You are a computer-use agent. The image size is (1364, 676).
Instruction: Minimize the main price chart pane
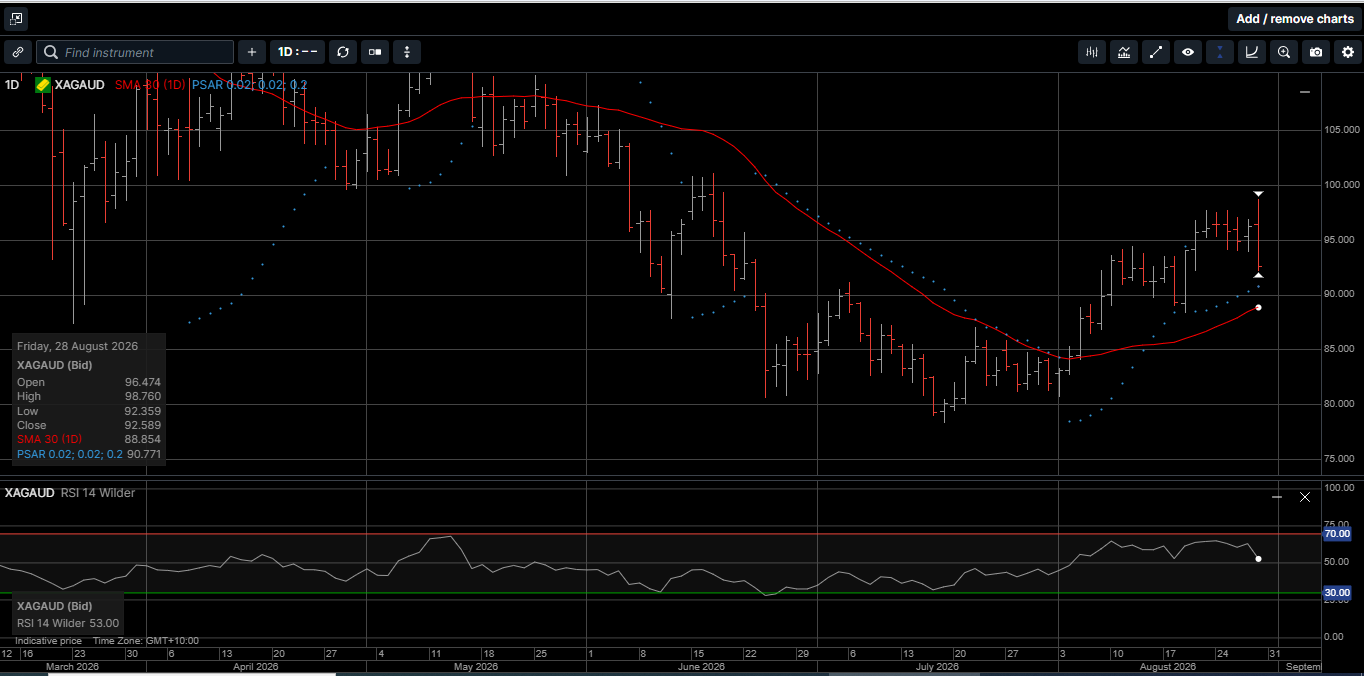[x=1305, y=92]
